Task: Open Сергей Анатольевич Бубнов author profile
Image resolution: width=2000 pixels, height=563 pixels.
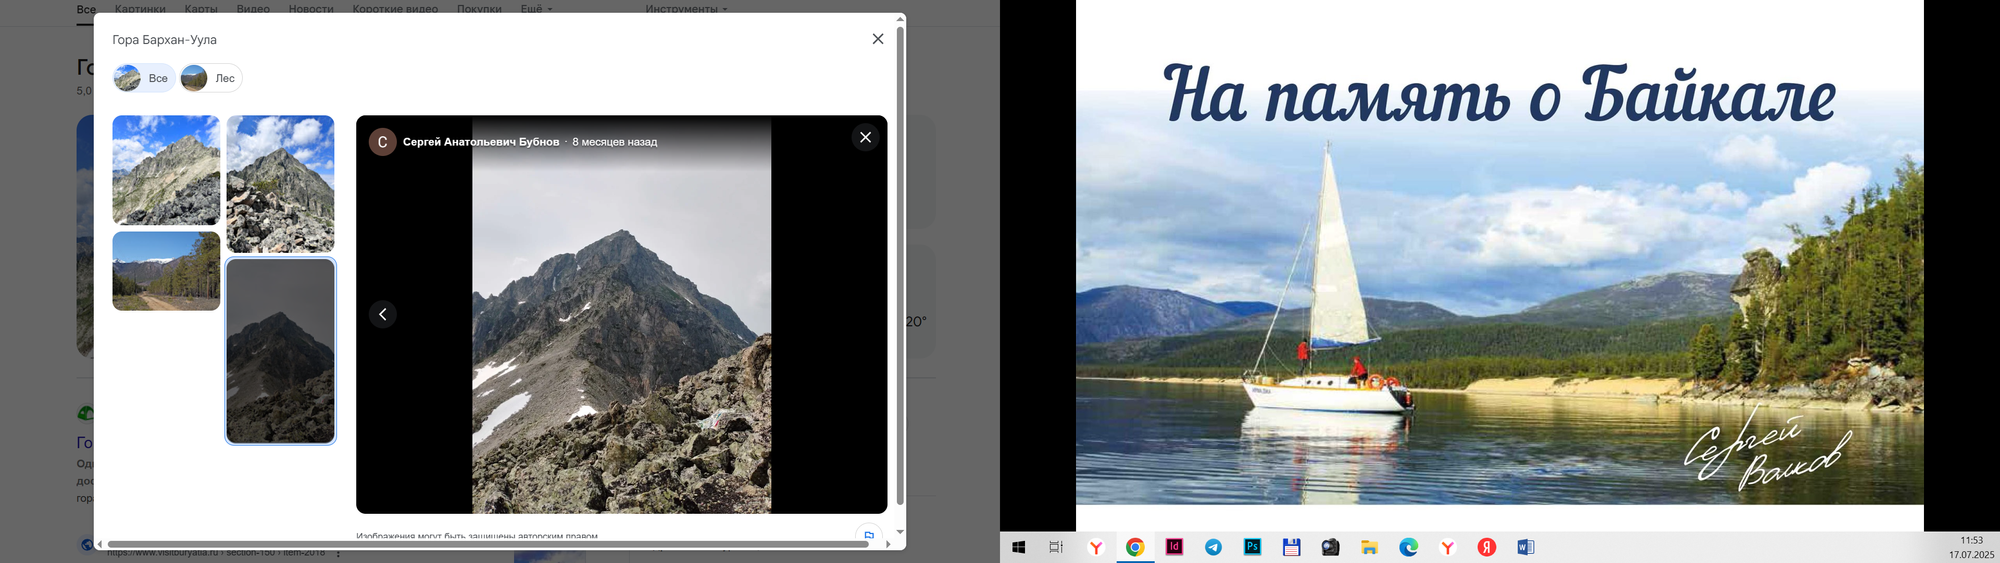Action: click(x=481, y=142)
